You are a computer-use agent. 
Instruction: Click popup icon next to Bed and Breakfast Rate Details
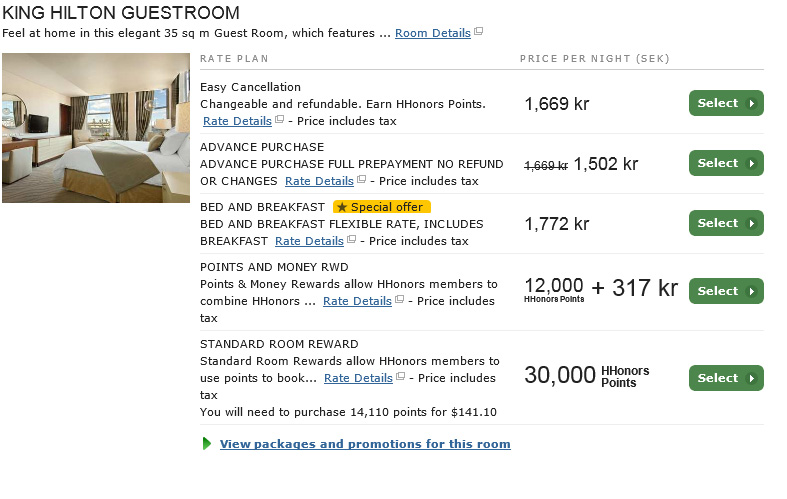coord(351,241)
